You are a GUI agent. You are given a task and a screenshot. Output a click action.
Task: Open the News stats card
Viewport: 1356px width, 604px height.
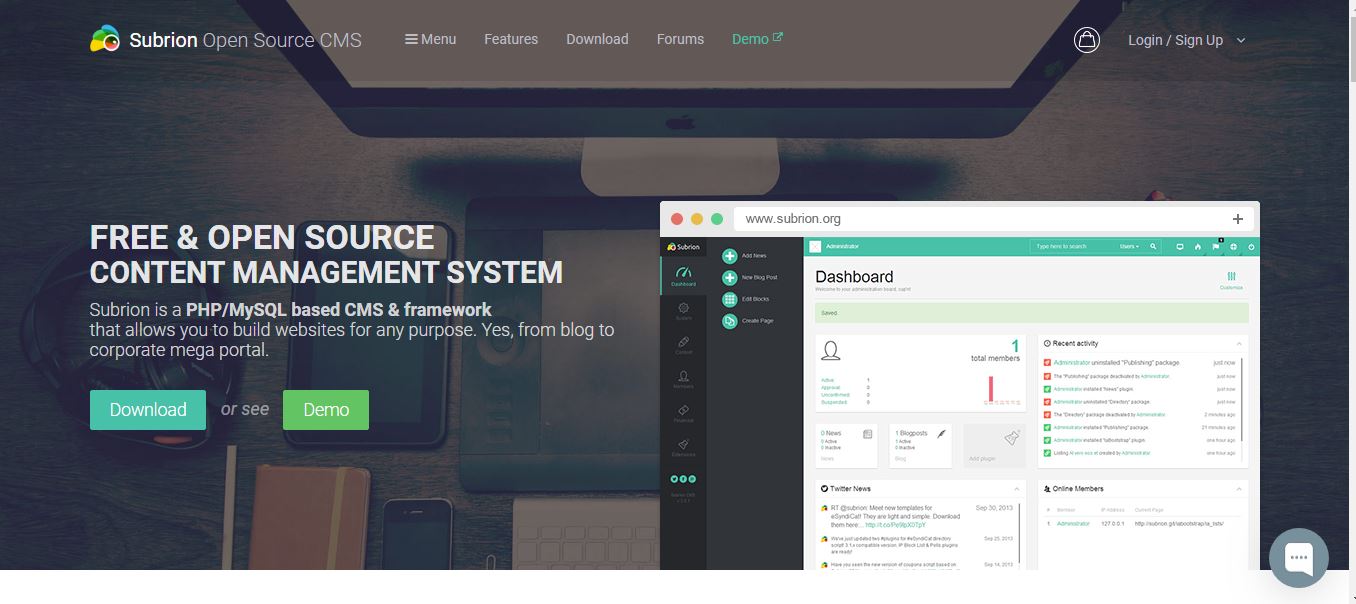(x=847, y=445)
